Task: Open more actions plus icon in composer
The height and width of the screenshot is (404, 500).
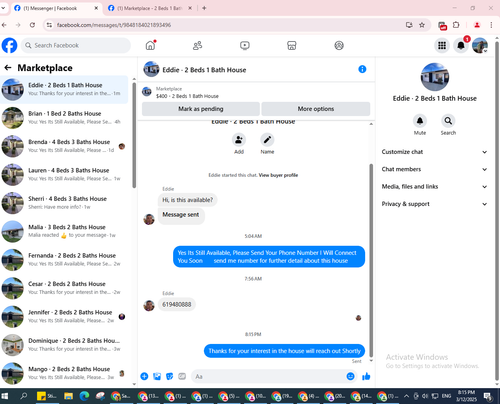Action: [x=144, y=376]
